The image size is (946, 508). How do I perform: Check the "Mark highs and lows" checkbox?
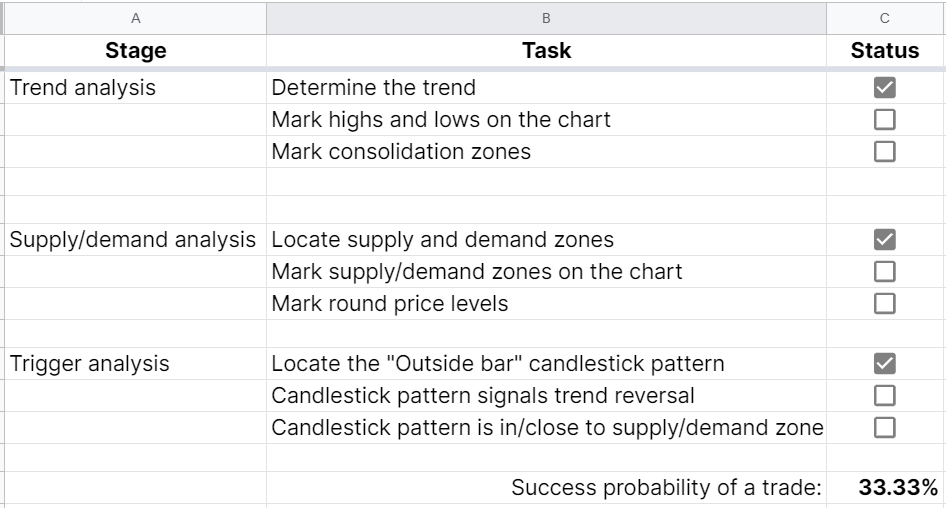(x=884, y=120)
